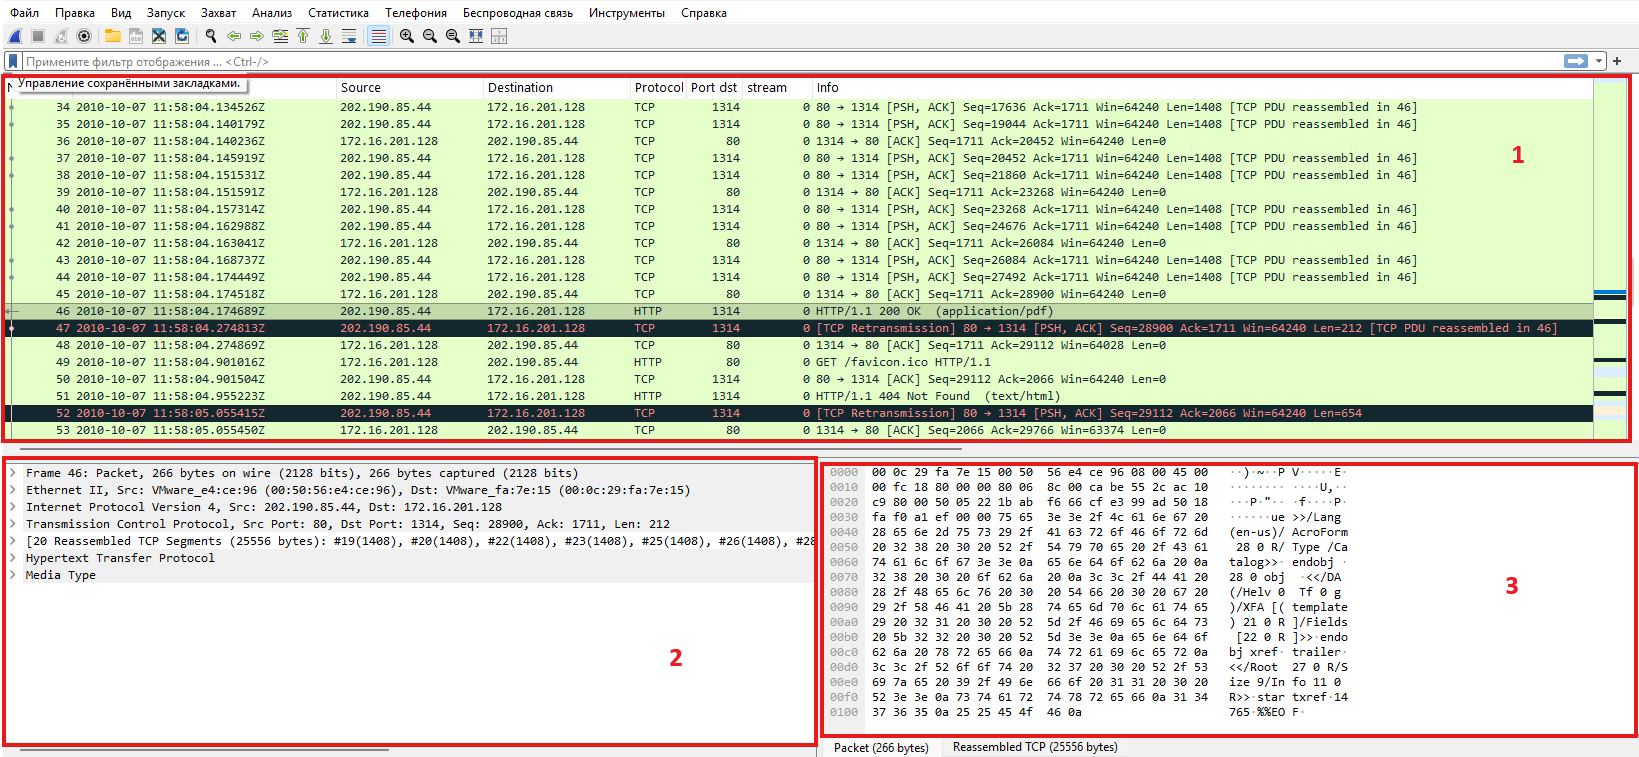This screenshot has height=757, width=1639.
Task: Go forward in packet history
Action: point(257,36)
